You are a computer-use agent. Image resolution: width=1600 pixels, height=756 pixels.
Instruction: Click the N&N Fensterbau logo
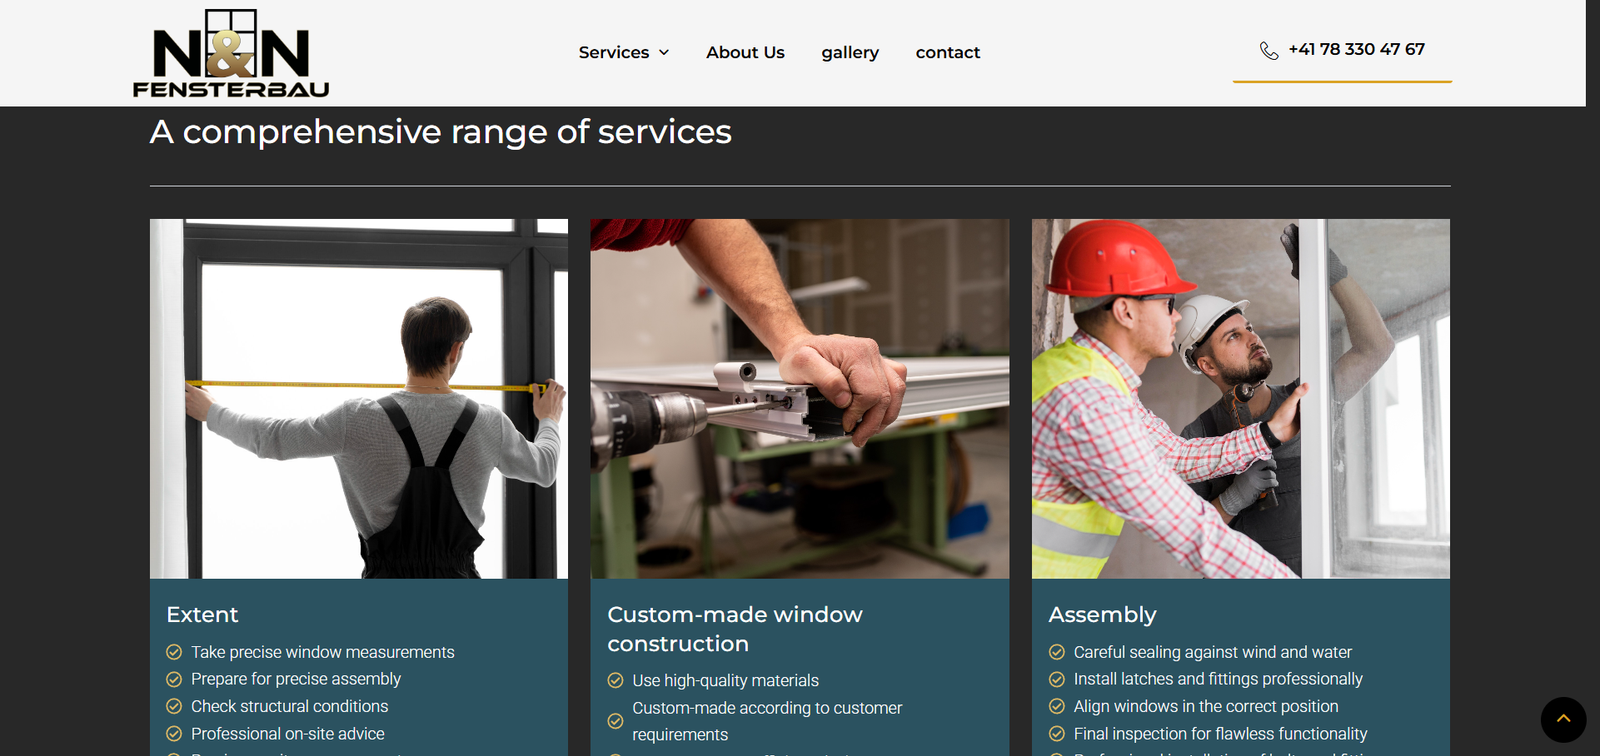pos(231,54)
